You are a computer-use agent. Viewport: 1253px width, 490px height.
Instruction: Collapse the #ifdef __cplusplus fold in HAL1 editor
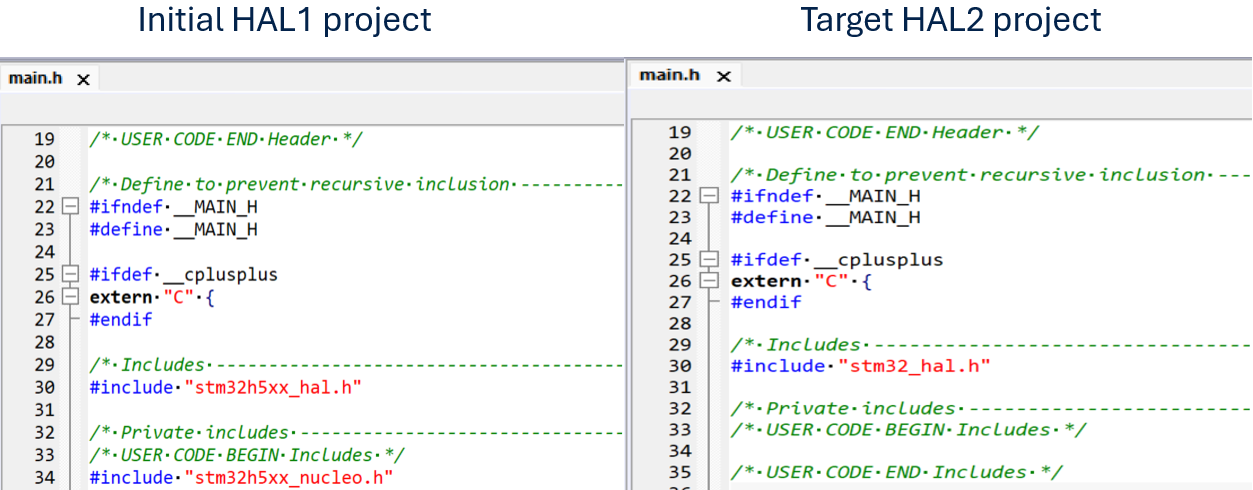click(70, 274)
